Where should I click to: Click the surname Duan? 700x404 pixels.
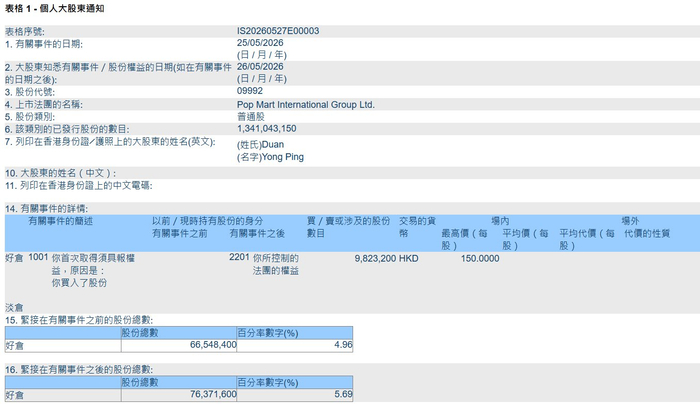pos(272,145)
